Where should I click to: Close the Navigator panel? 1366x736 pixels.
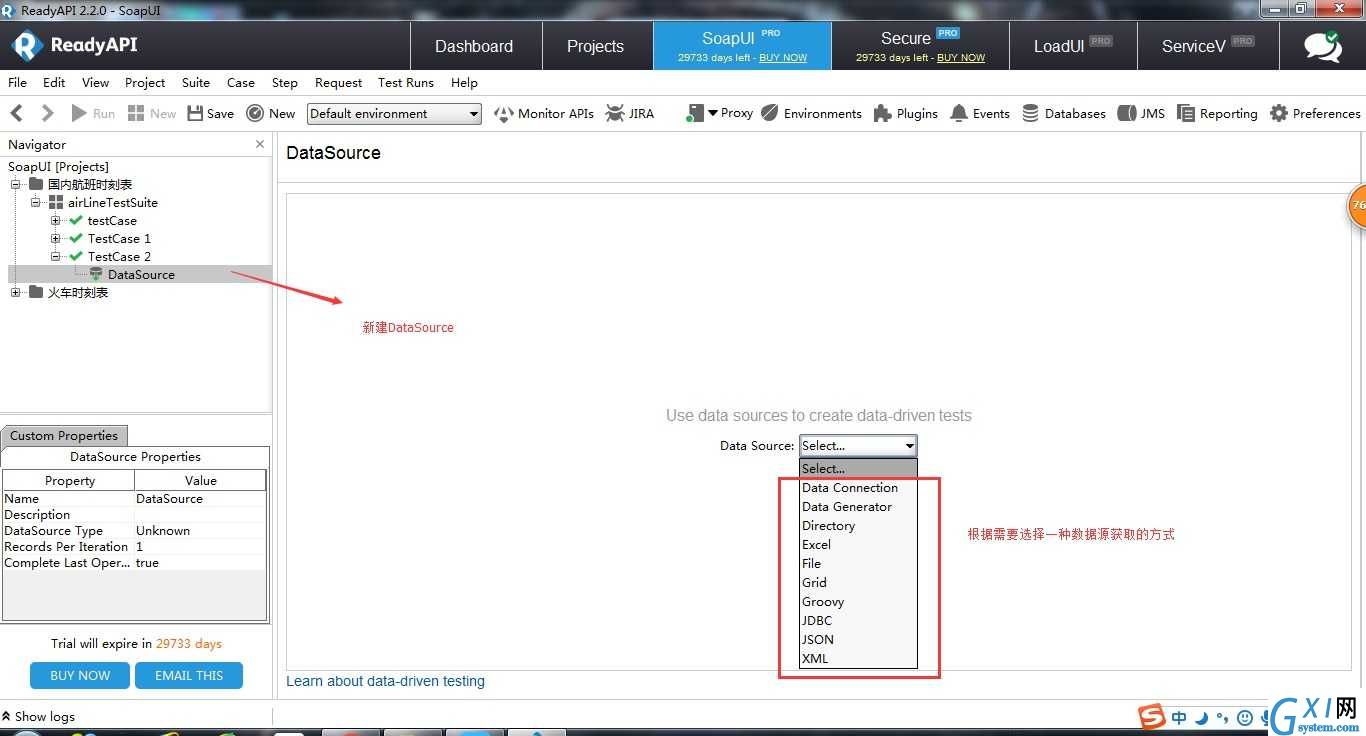tap(260, 144)
